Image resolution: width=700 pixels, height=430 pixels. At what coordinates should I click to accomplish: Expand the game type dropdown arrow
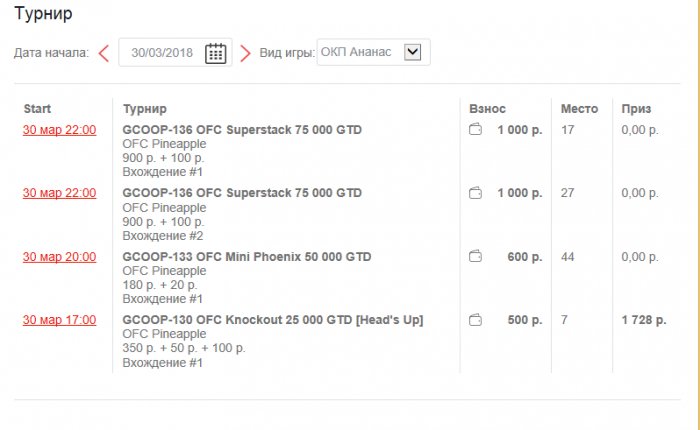coord(413,52)
